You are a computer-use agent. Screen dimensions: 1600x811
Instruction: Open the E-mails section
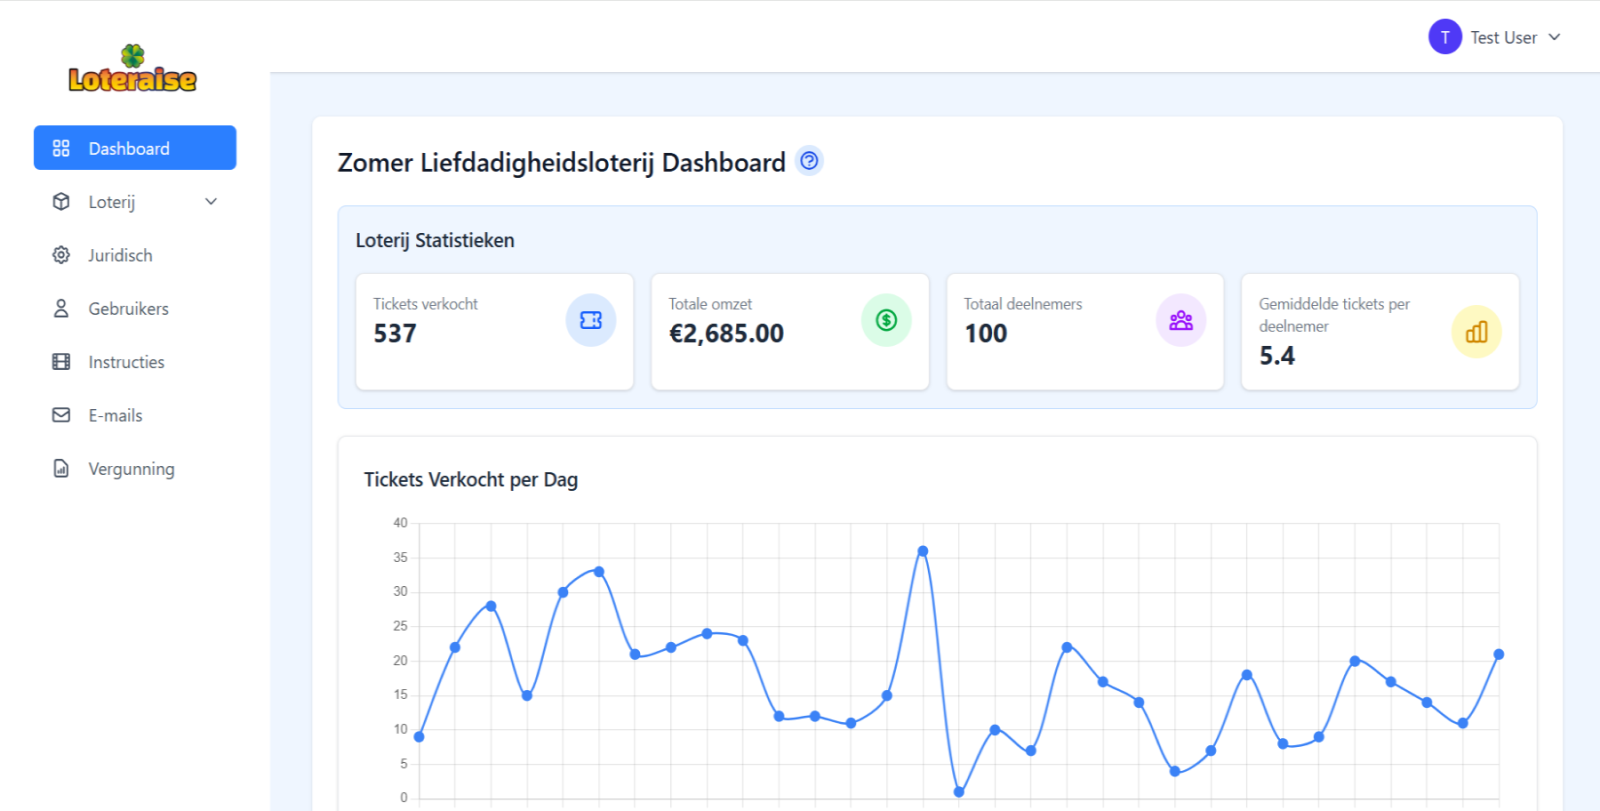point(115,415)
